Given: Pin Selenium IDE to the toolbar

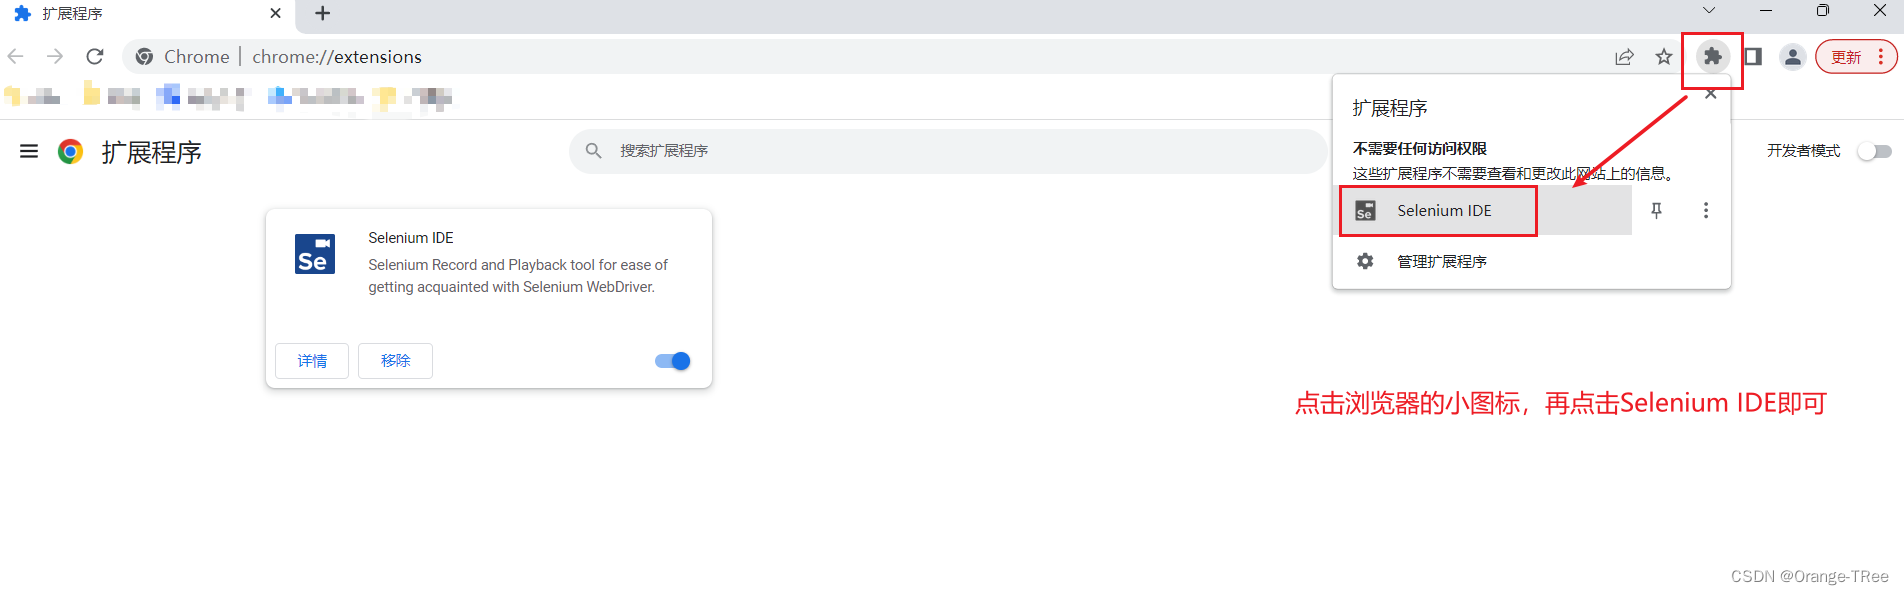Looking at the screenshot, I should [x=1657, y=210].
